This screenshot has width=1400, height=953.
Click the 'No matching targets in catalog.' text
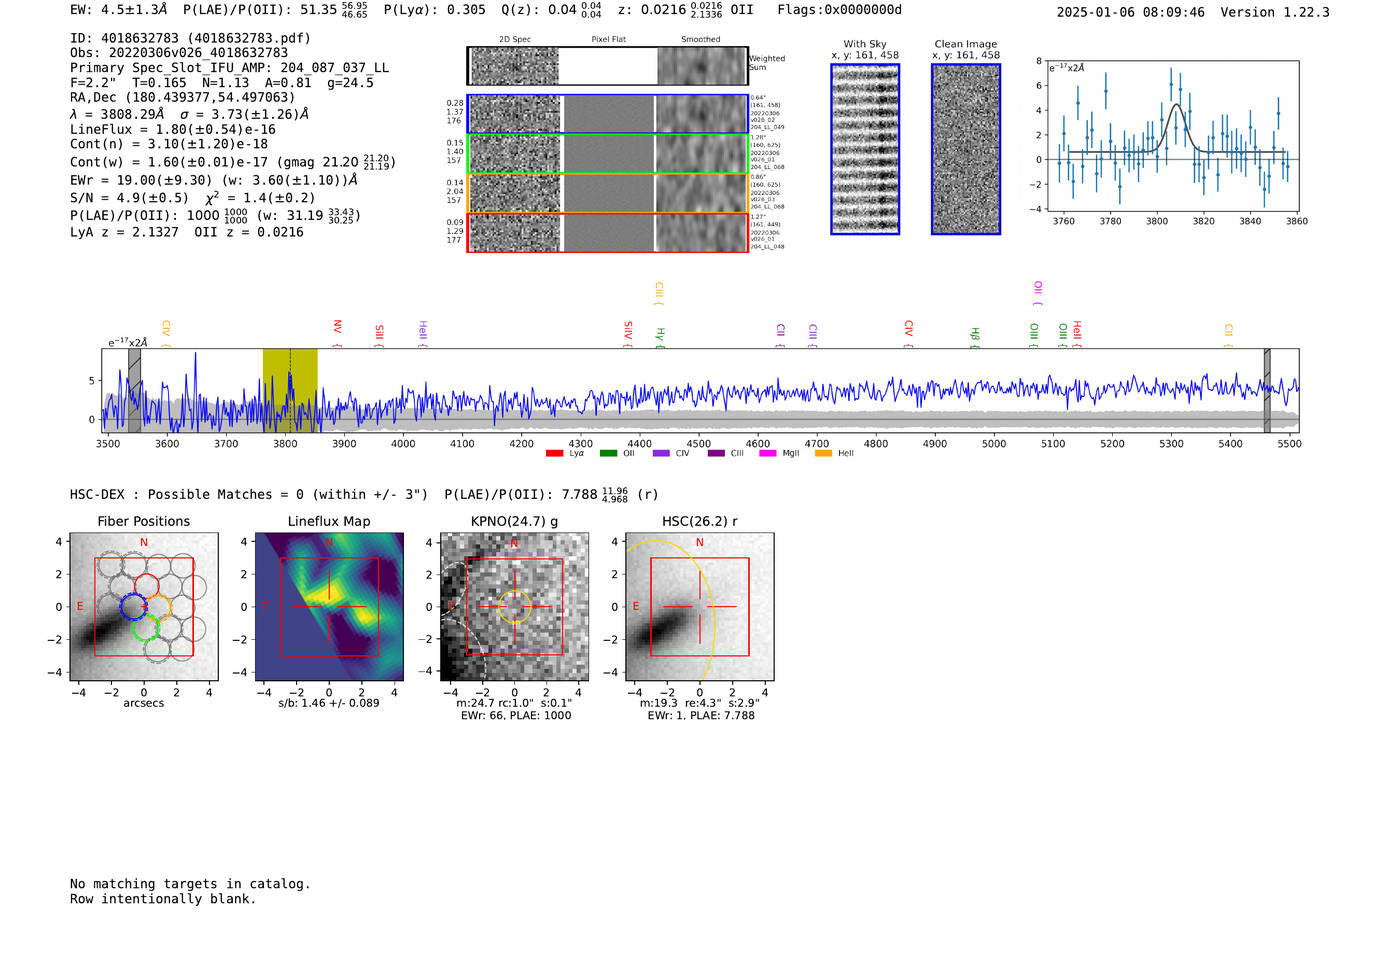tap(190, 884)
